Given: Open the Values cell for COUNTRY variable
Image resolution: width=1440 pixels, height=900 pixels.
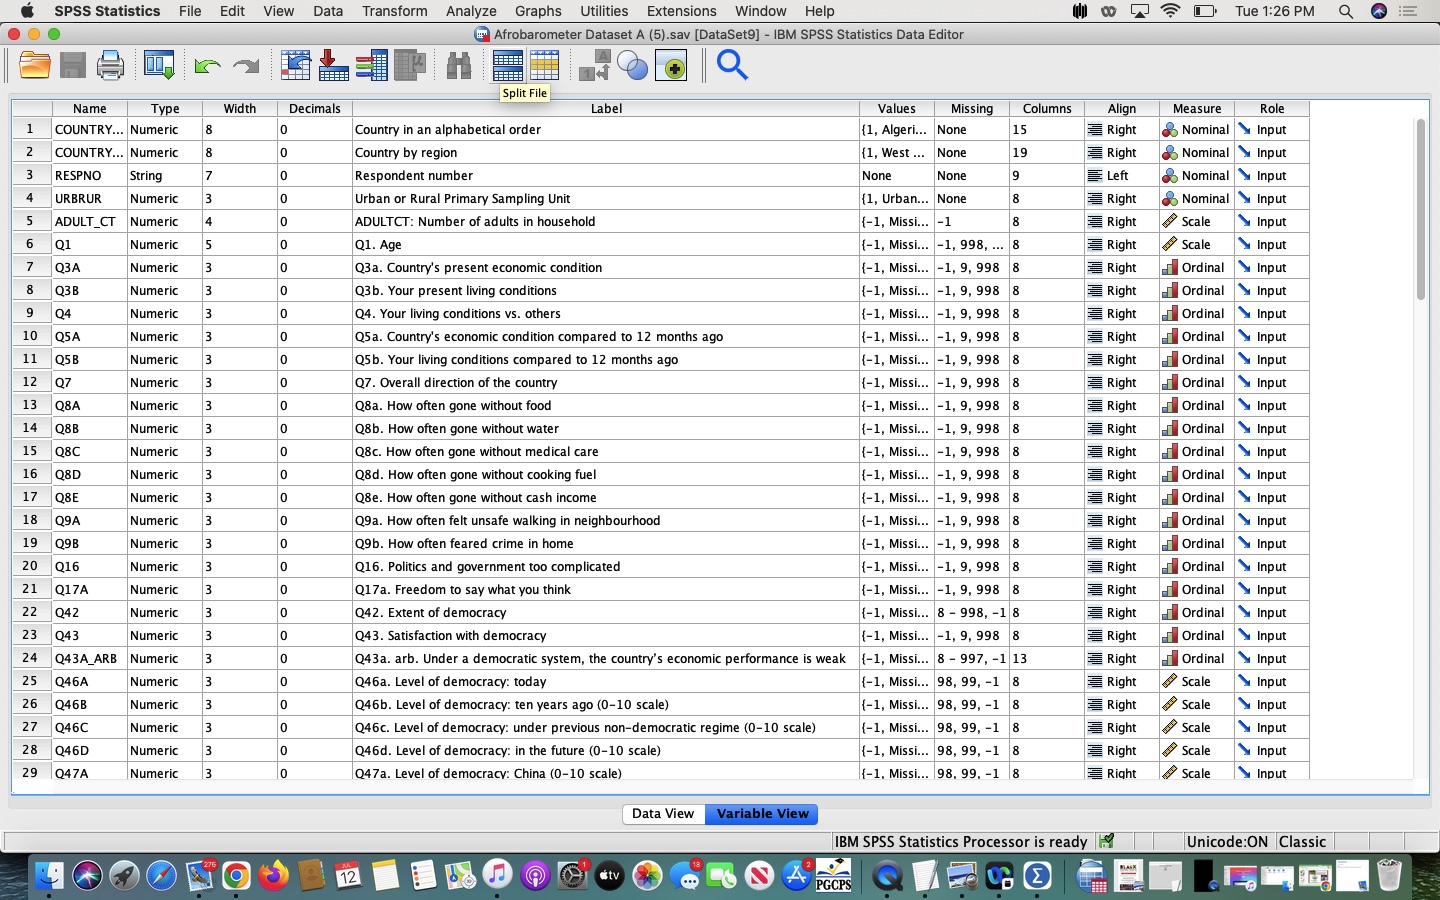Looking at the screenshot, I should pos(896,129).
